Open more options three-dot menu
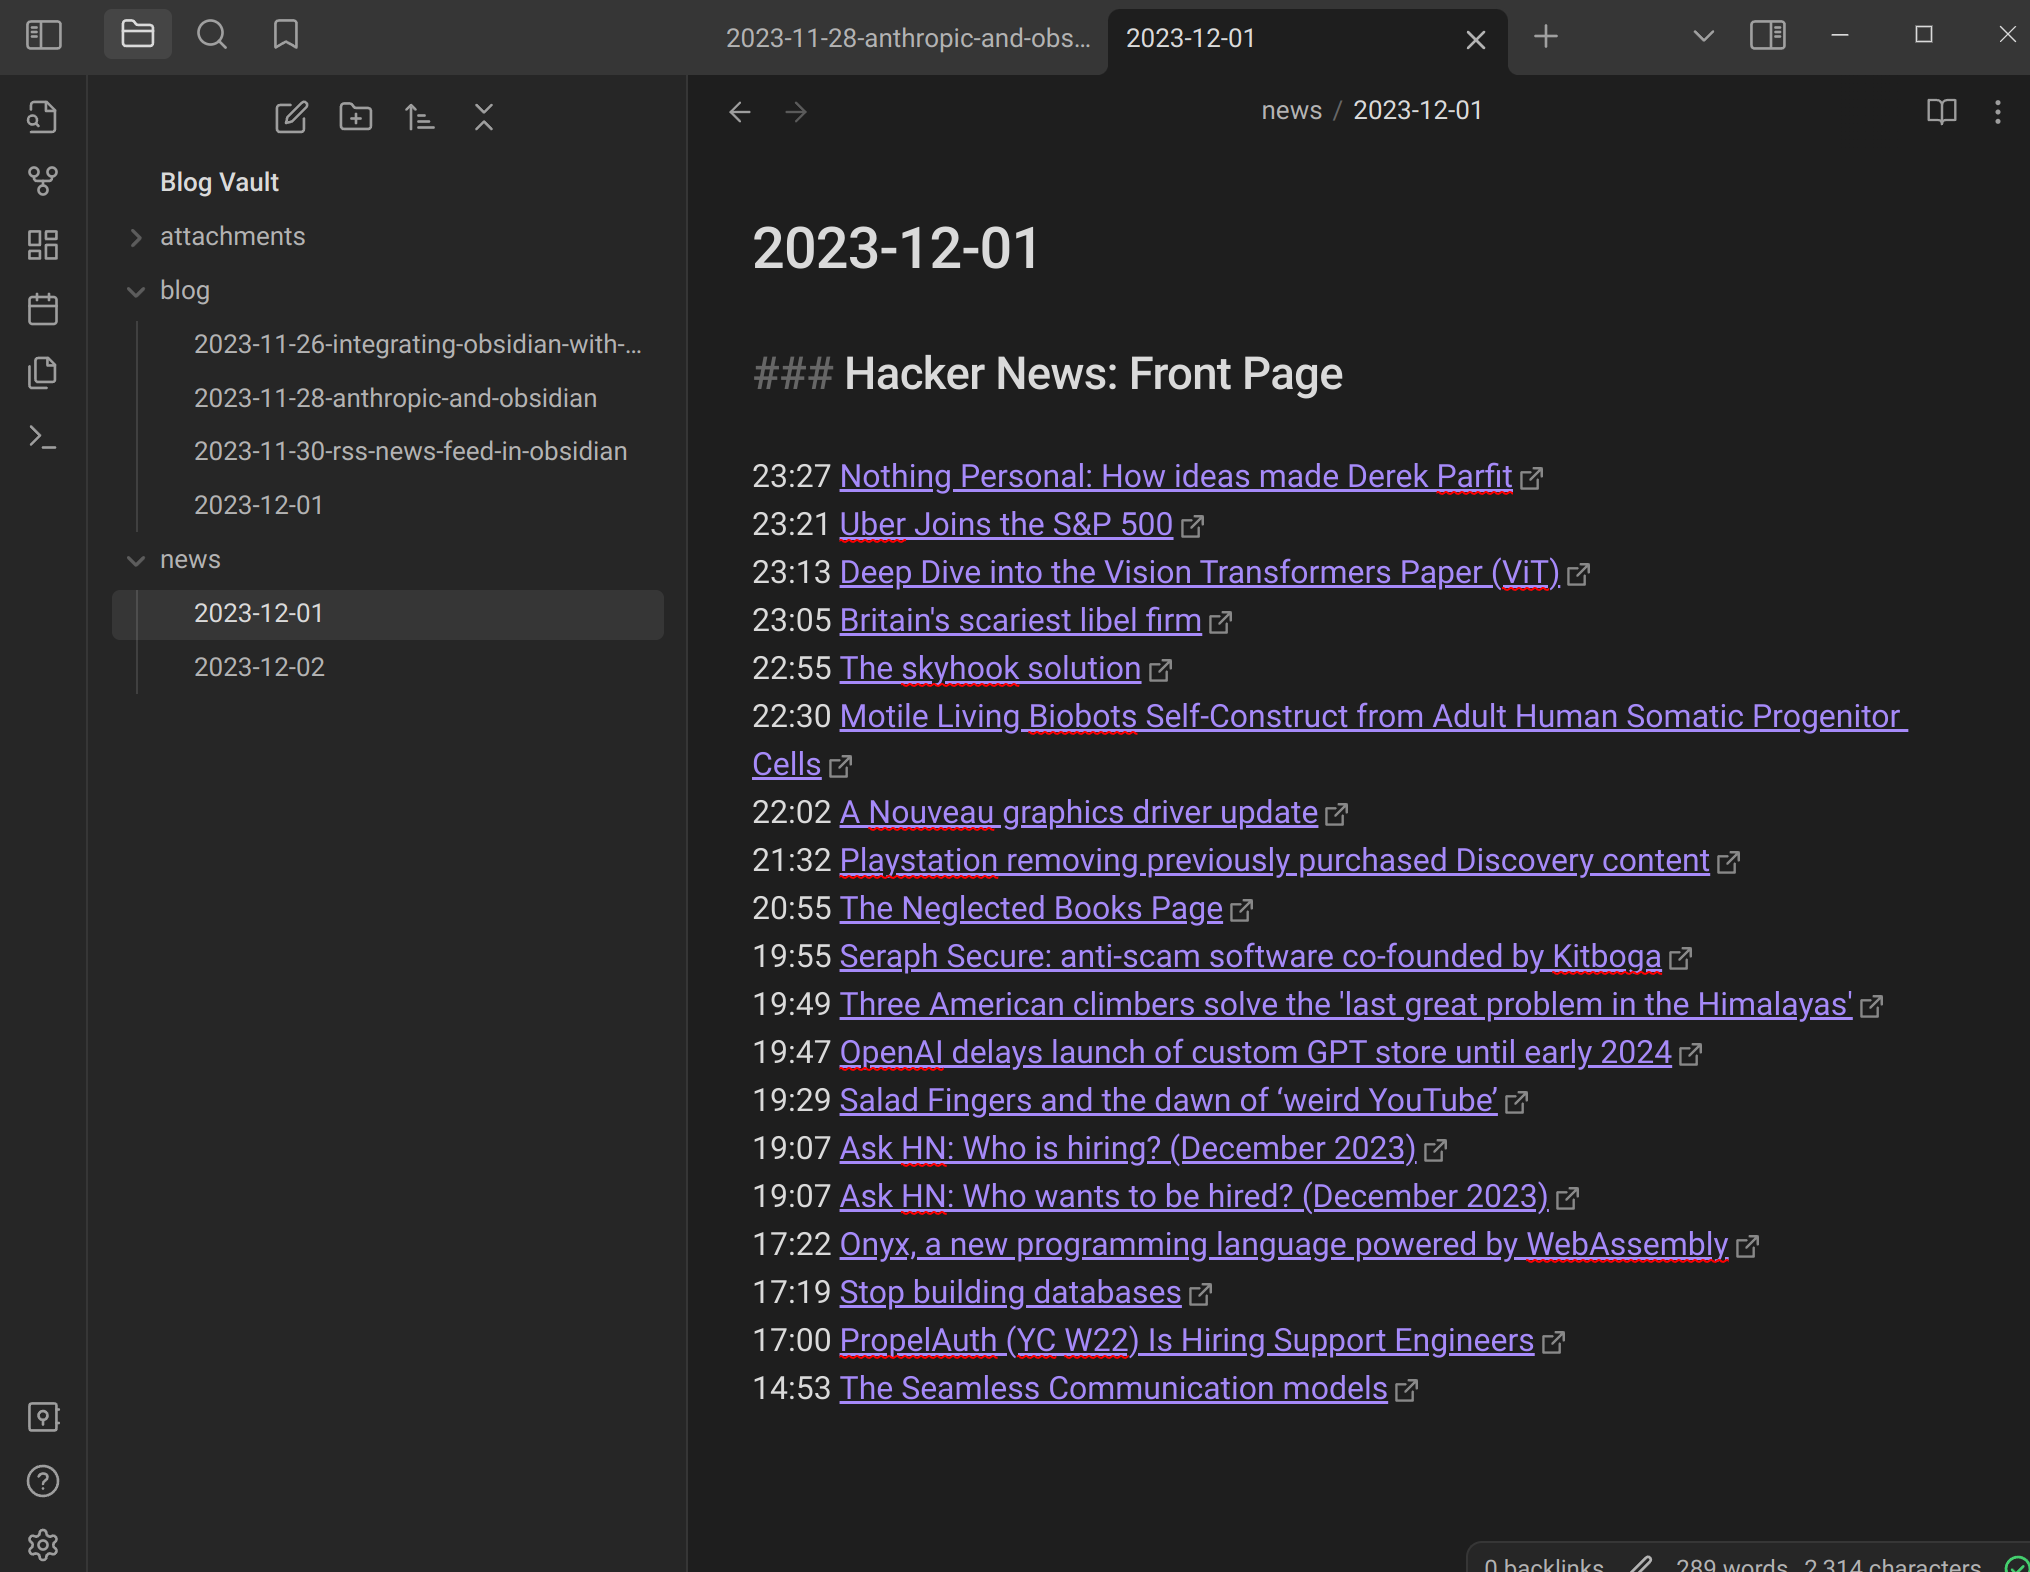Screen dimensions: 2030x1572 [x=1997, y=111]
